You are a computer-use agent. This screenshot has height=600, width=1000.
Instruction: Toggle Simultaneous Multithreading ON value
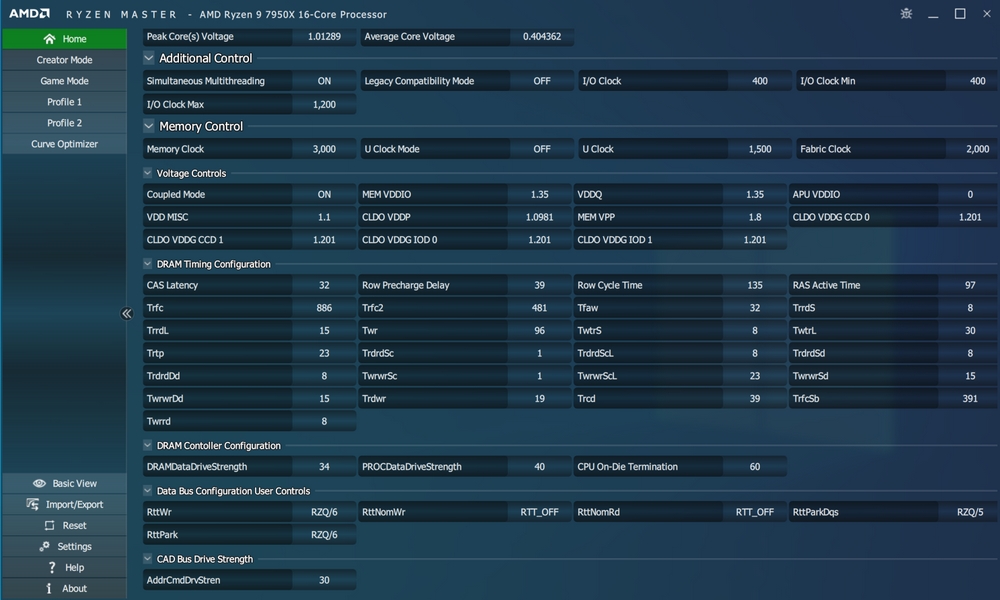(x=324, y=81)
